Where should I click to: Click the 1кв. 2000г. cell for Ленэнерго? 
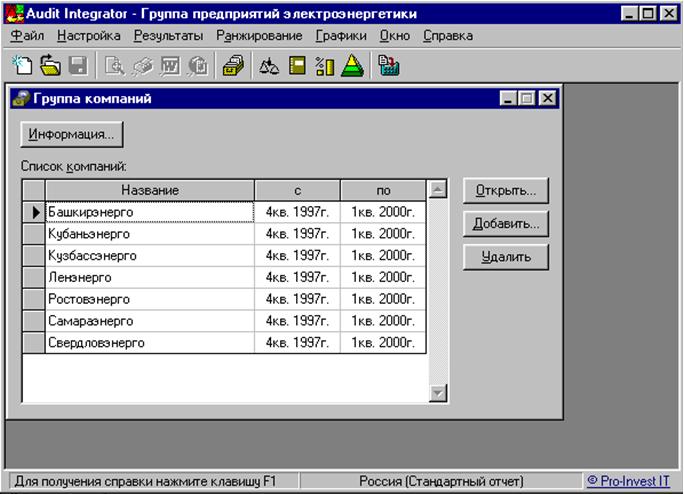tap(383, 278)
